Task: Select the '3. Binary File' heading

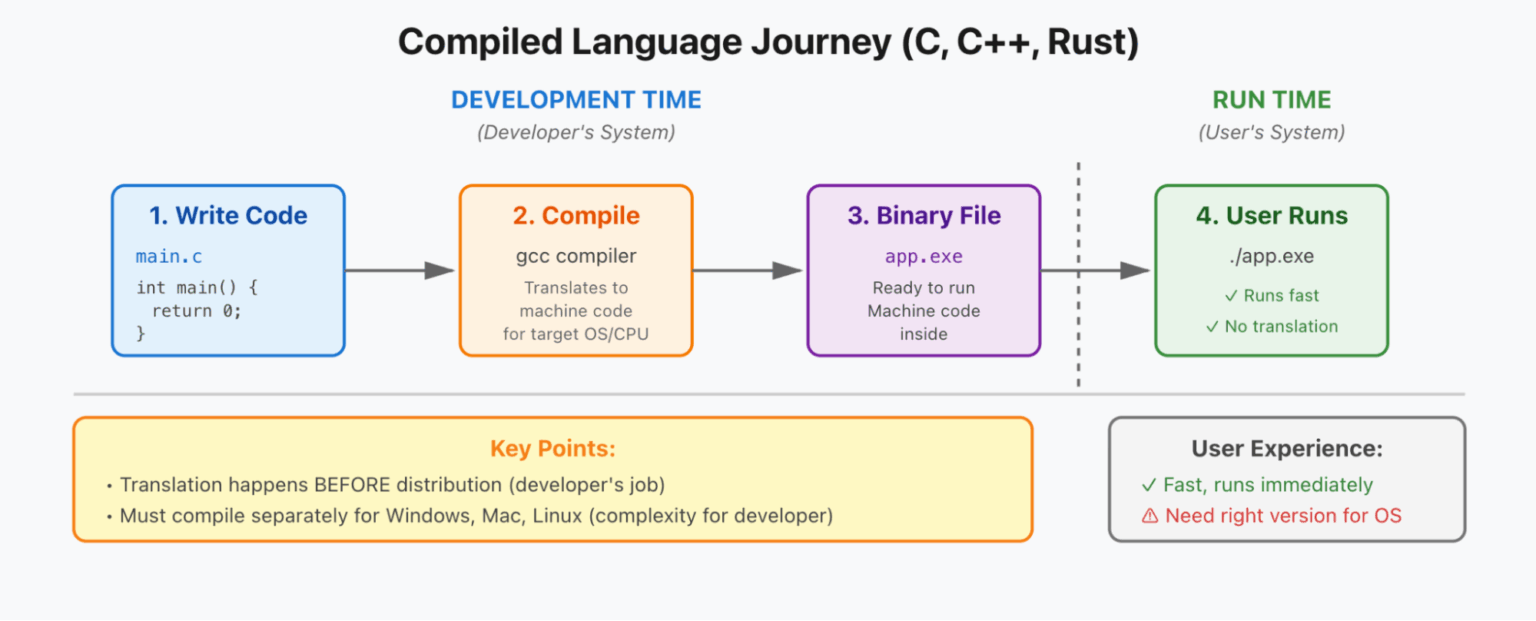Action: [x=923, y=216]
